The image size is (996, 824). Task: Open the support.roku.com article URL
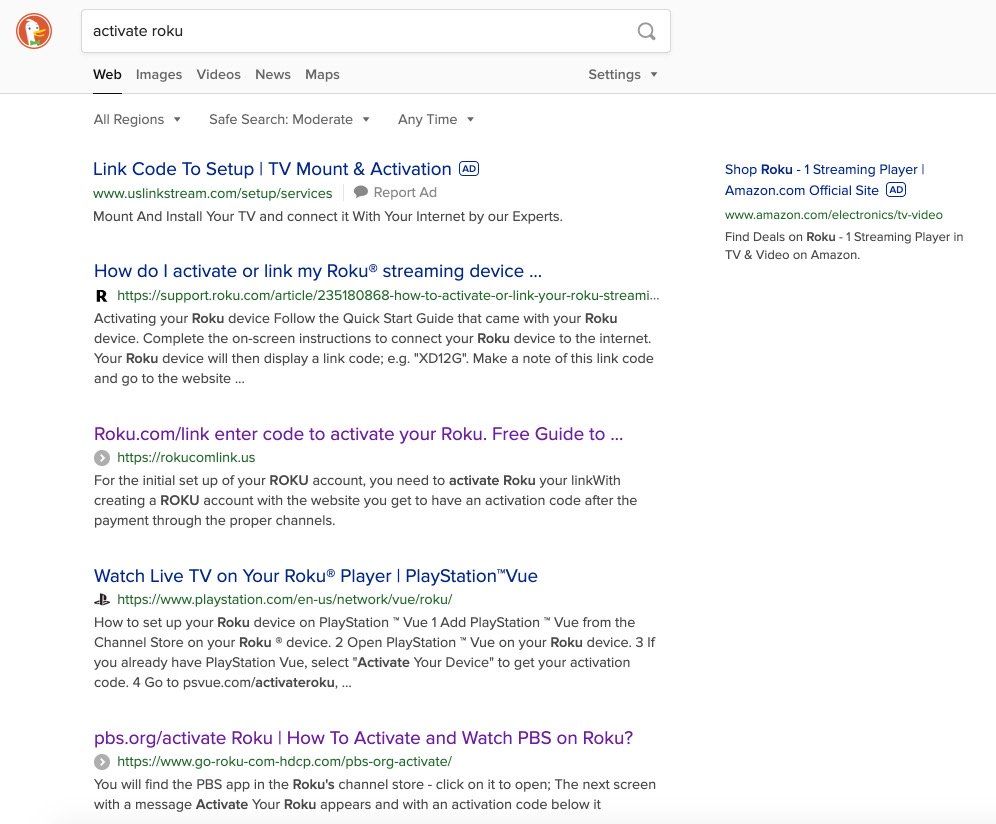coord(388,295)
